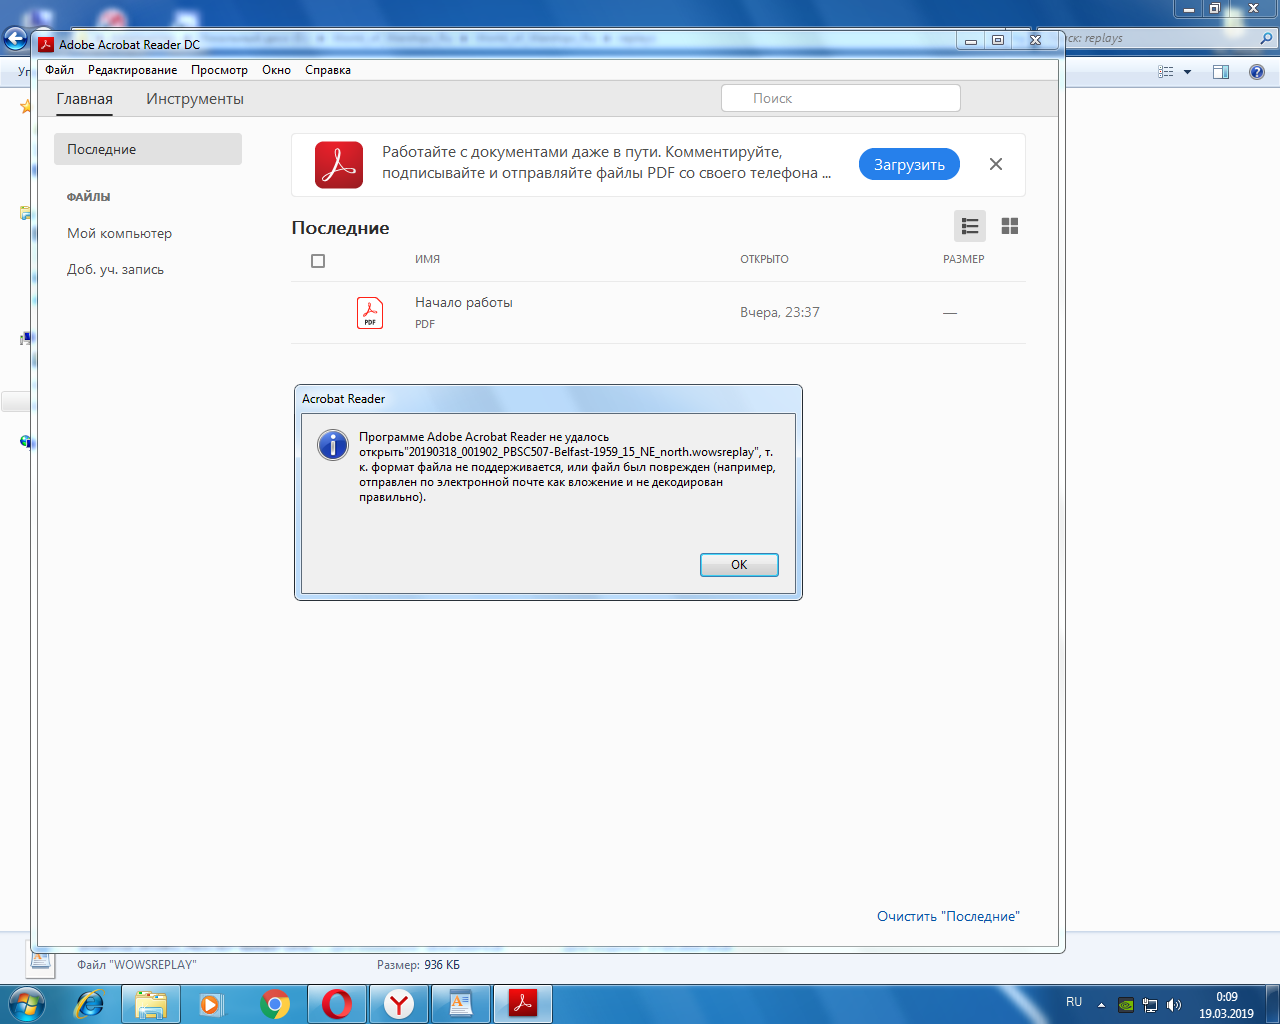This screenshot has height=1024, width=1280.
Task: Select Последние in the sidebar
Action: click(148, 149)
